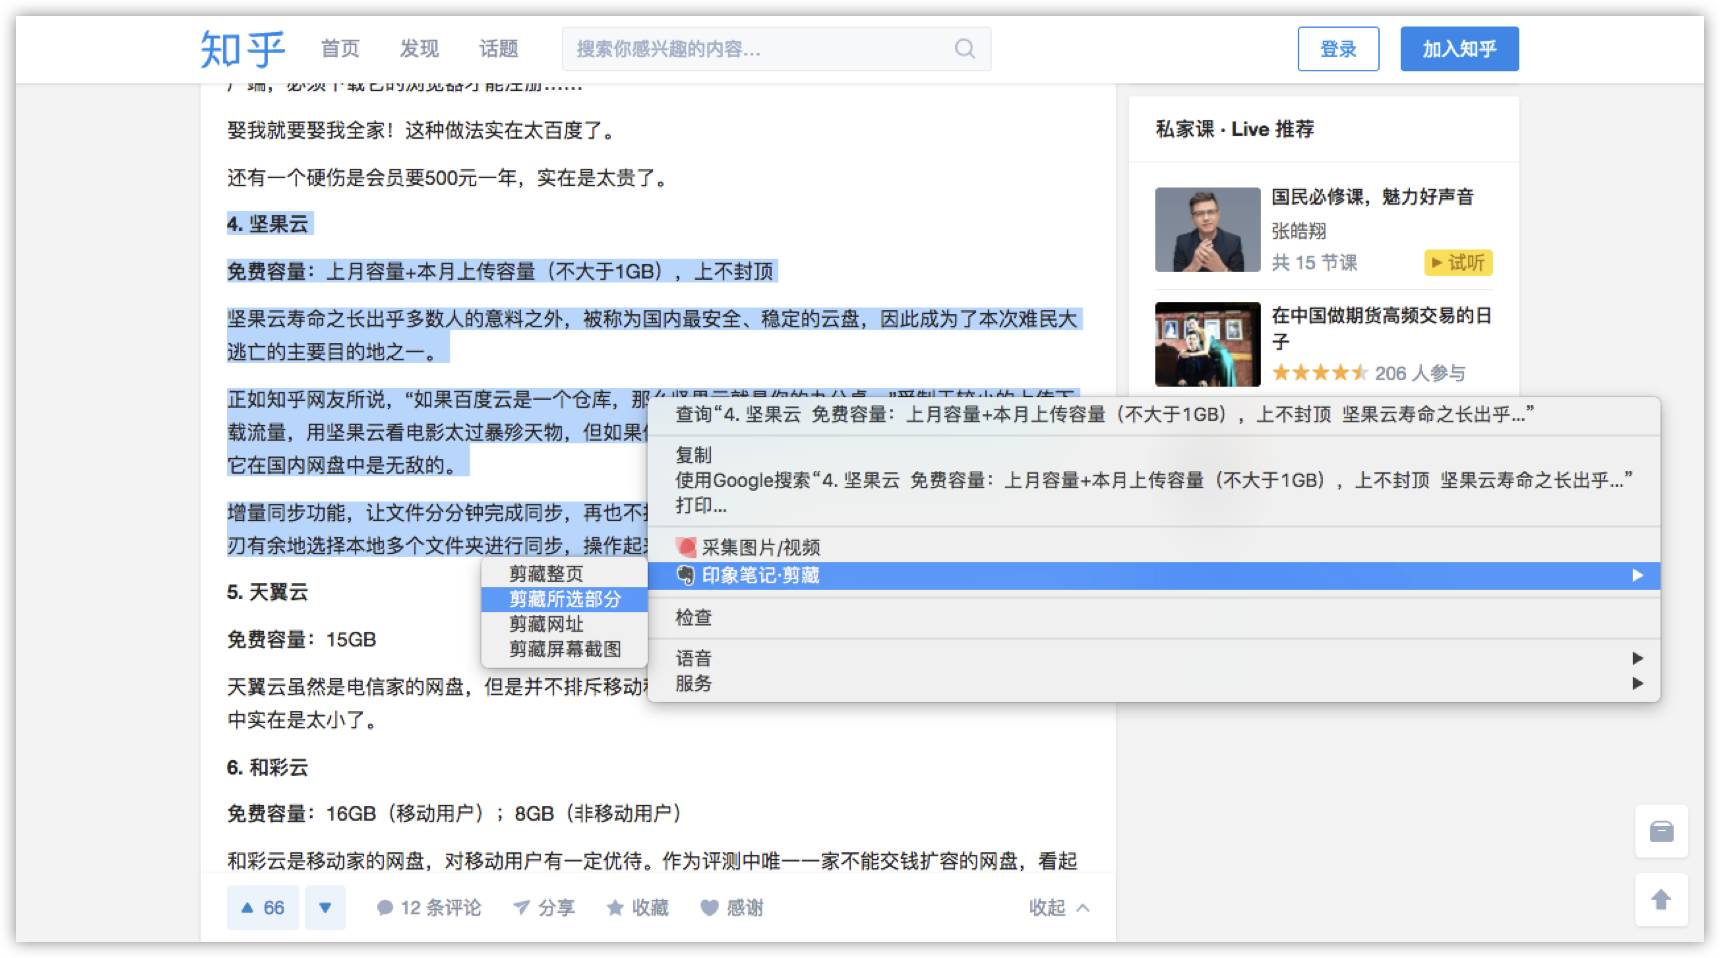Click the heading 4. 坚果云

click(x=268, y=224)
